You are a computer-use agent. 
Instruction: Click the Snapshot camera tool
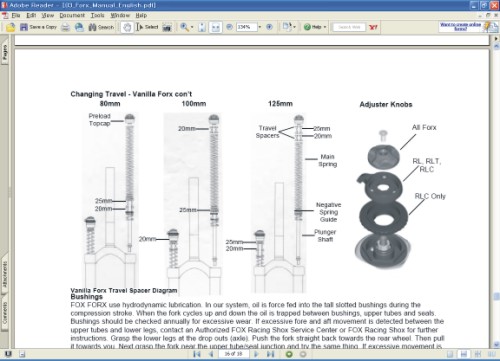click(167, 27)
